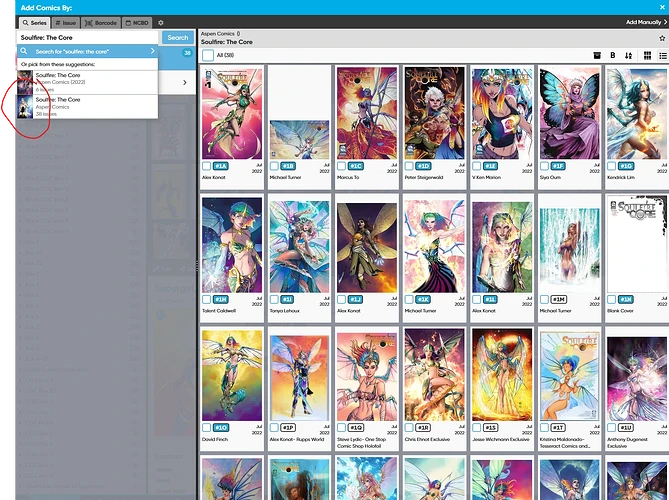
Task: Check the box for issue #1H Talent Caldwell
Action: pyautogui.click(x=207, y=299)
